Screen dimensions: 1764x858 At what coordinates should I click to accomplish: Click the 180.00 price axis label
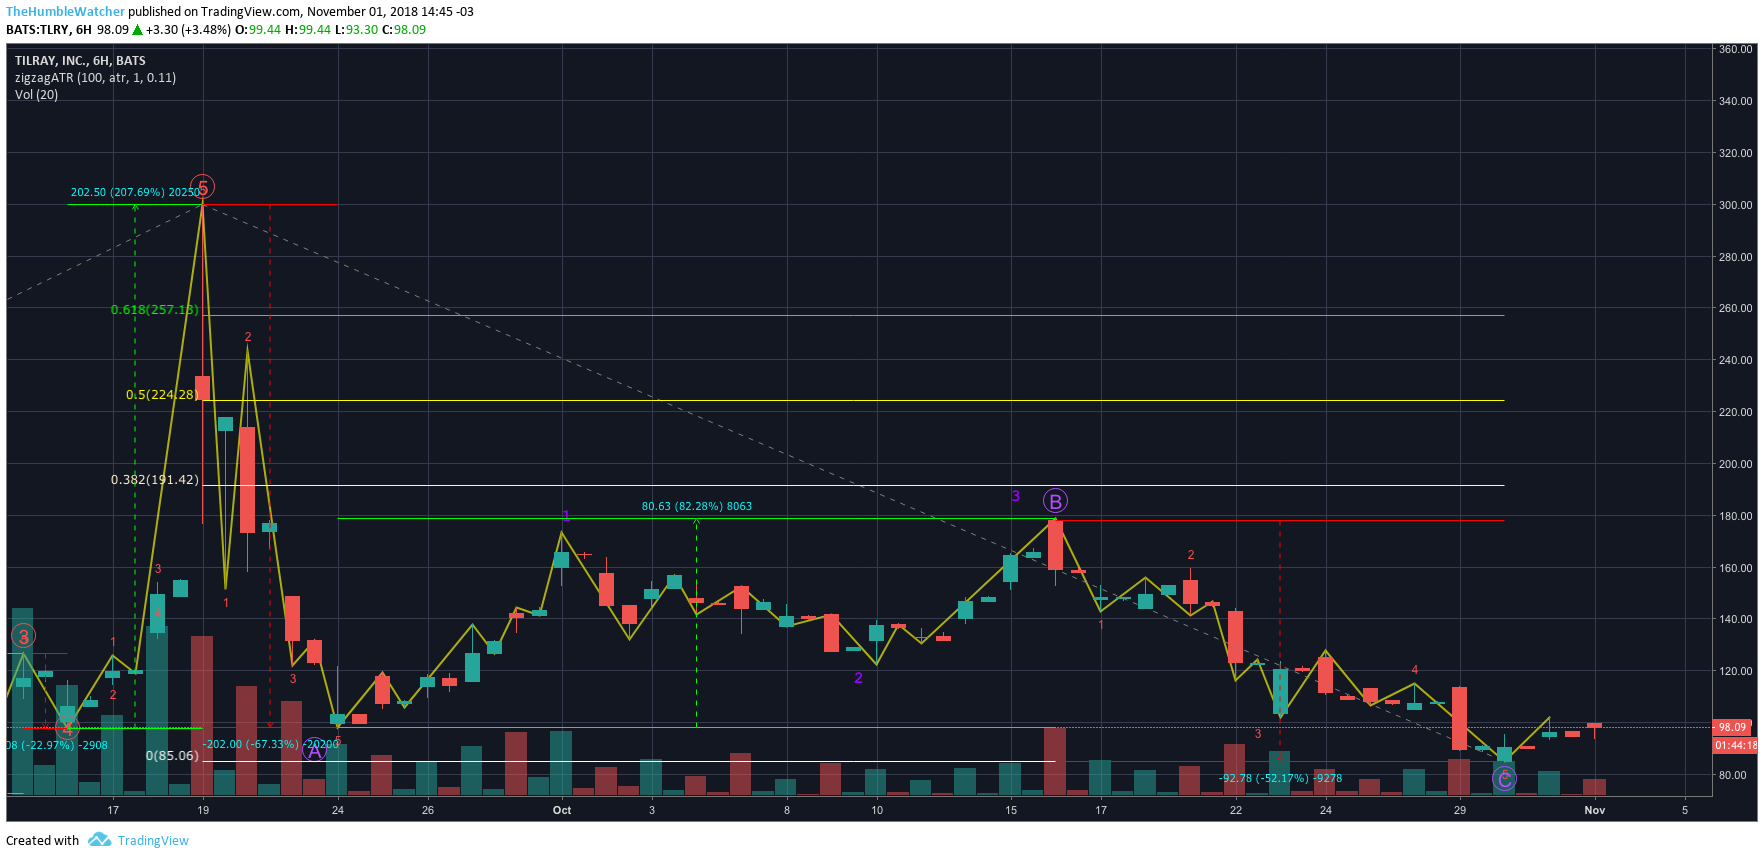(1735, 516)
